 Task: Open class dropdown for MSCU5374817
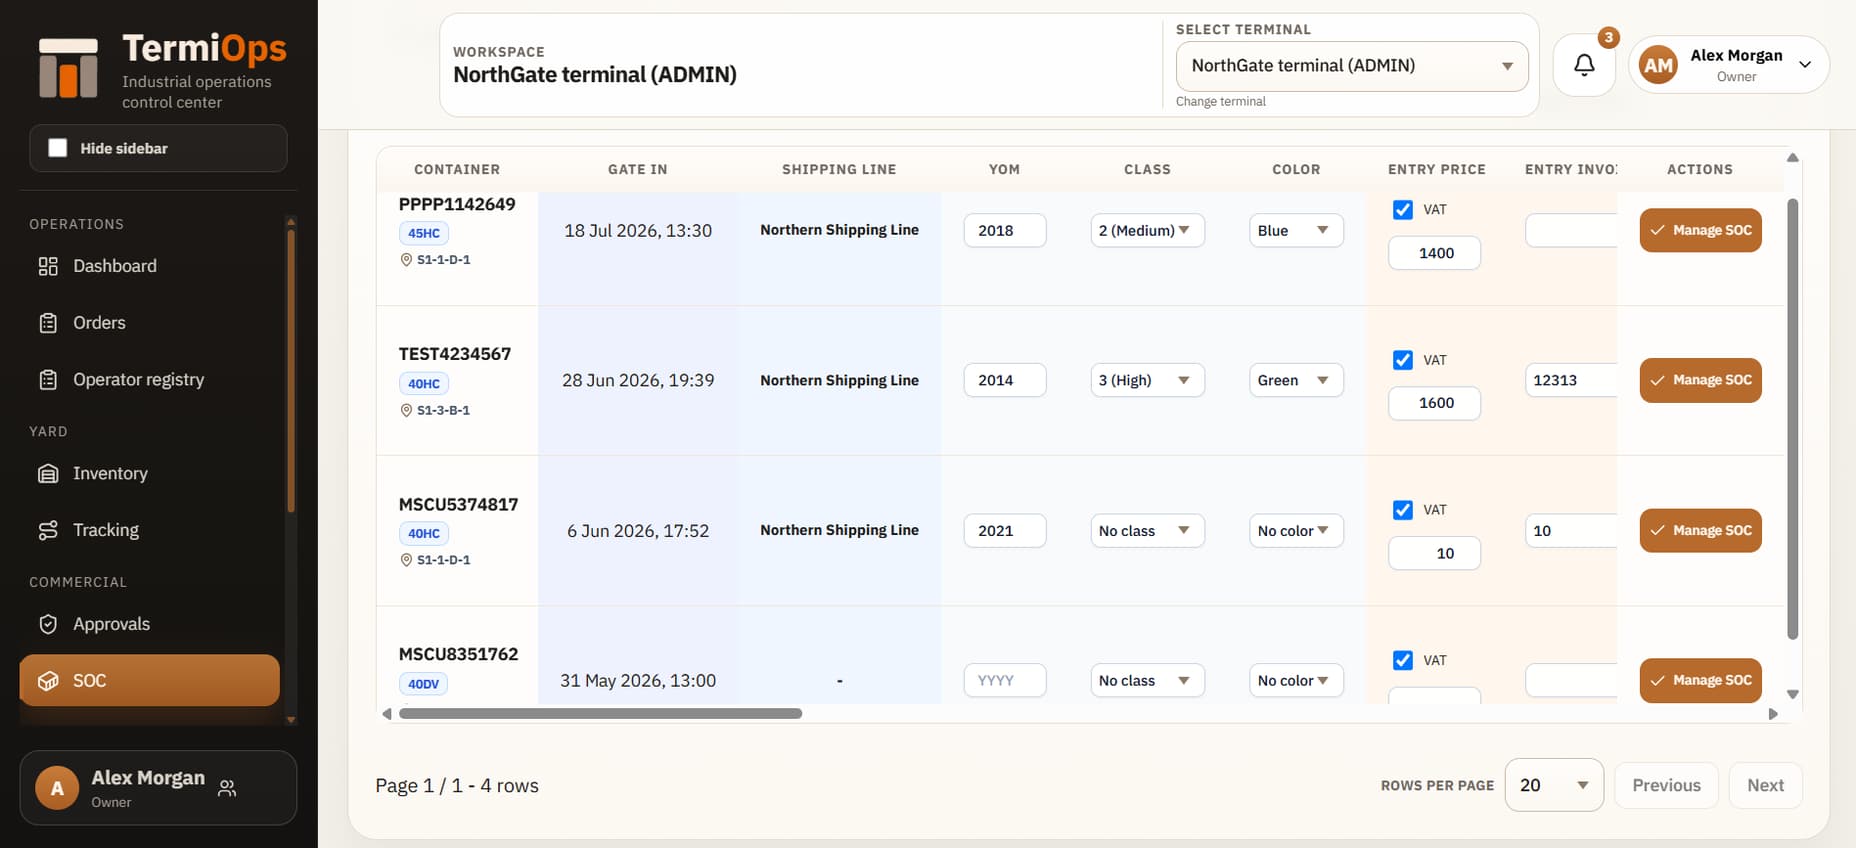pyautogui.click(x=1147, y=531)
